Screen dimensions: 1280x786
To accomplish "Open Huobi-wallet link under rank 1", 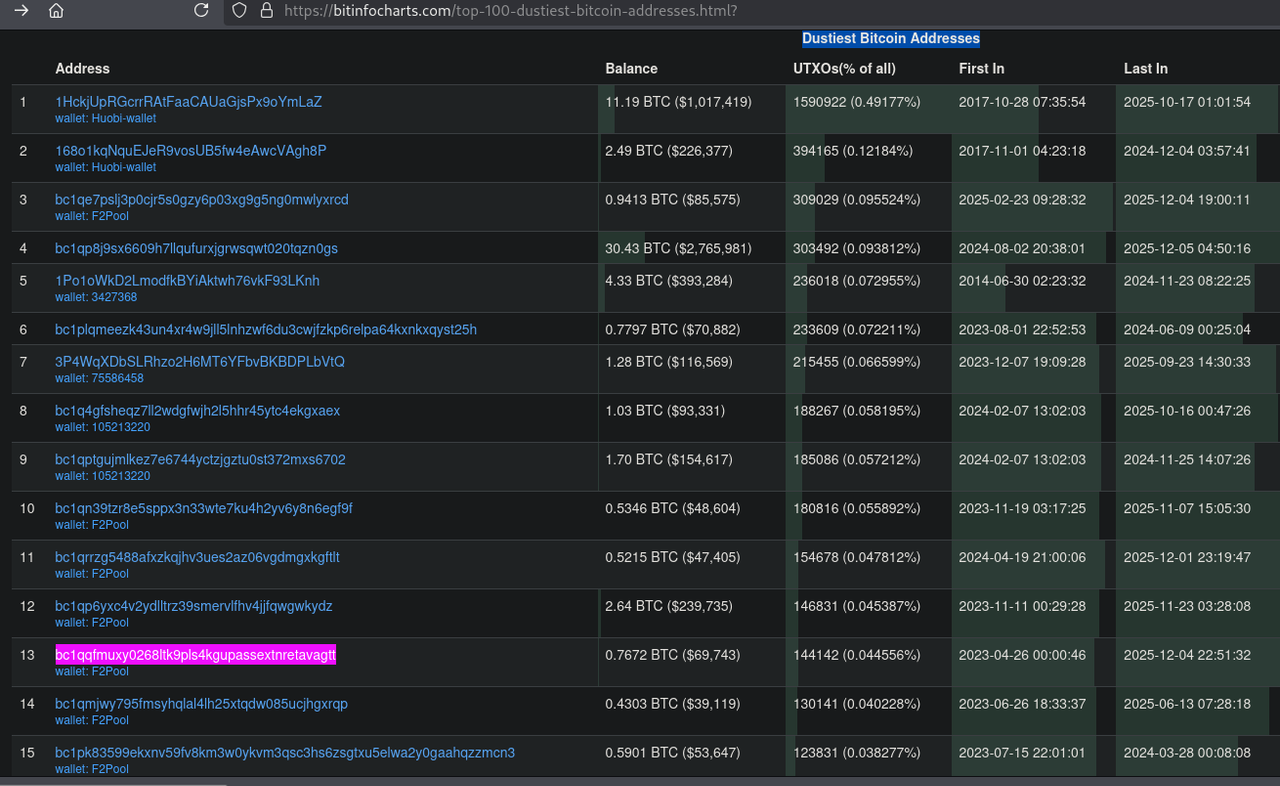I will point(106,118).
